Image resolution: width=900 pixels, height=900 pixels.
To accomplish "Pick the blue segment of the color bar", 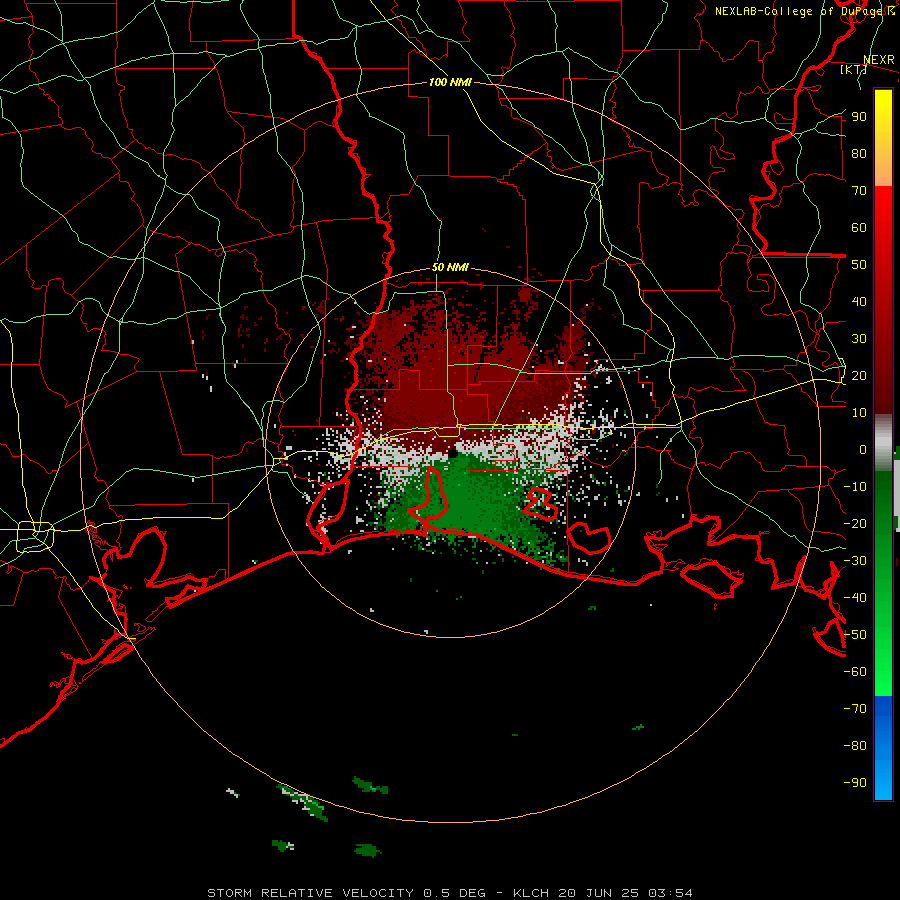I will pos(883,748).
